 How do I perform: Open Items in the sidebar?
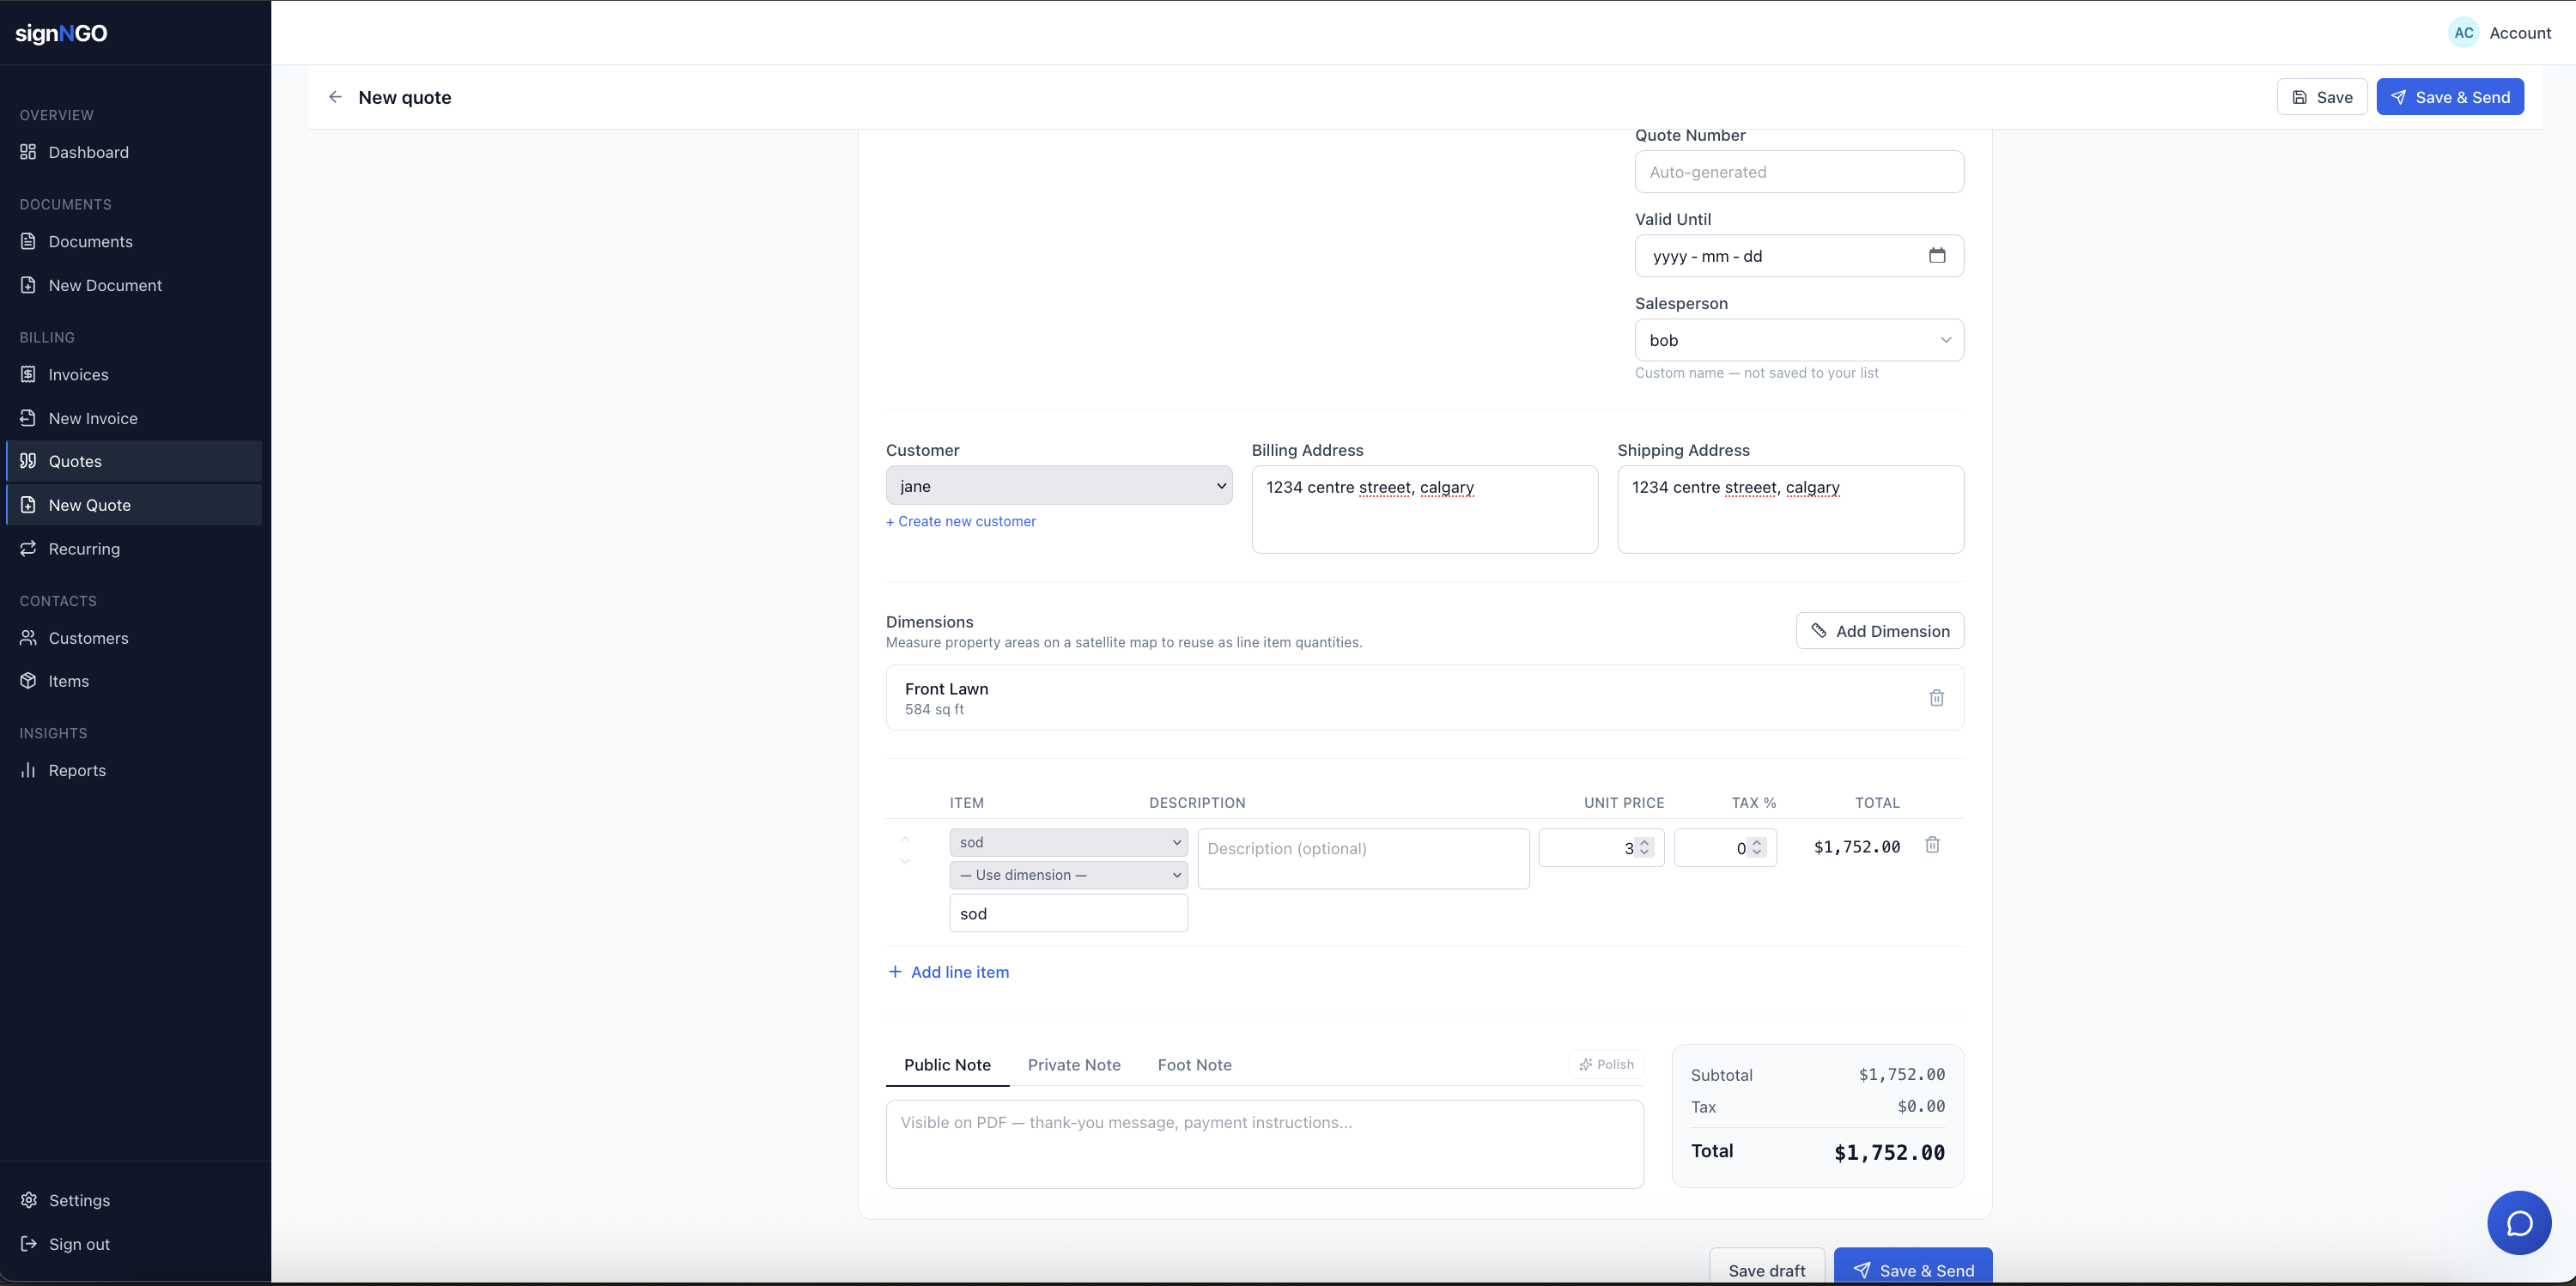pyautogui.click(x=134, y=681)
